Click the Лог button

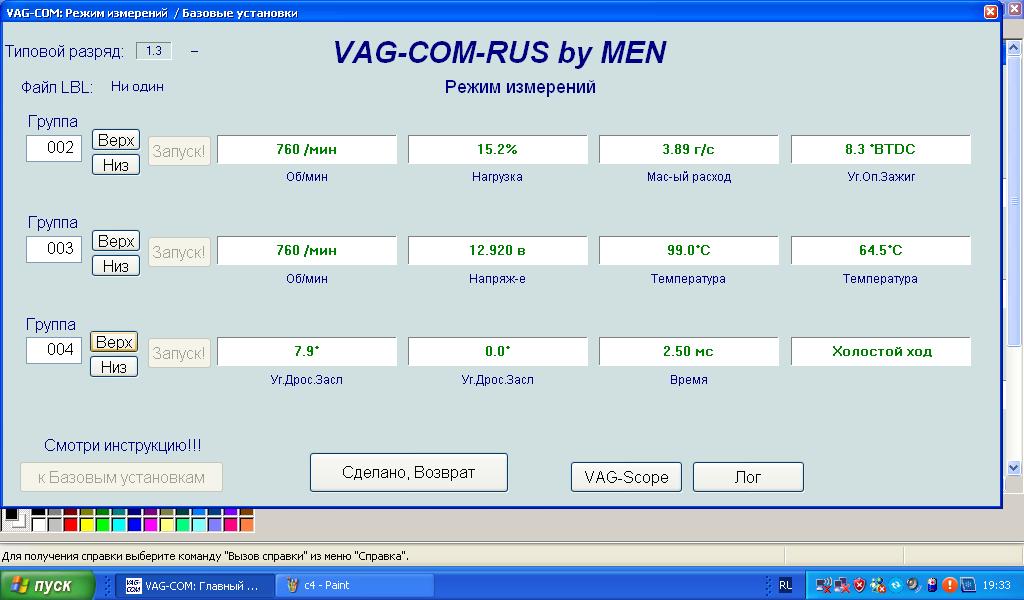(748, 477)
